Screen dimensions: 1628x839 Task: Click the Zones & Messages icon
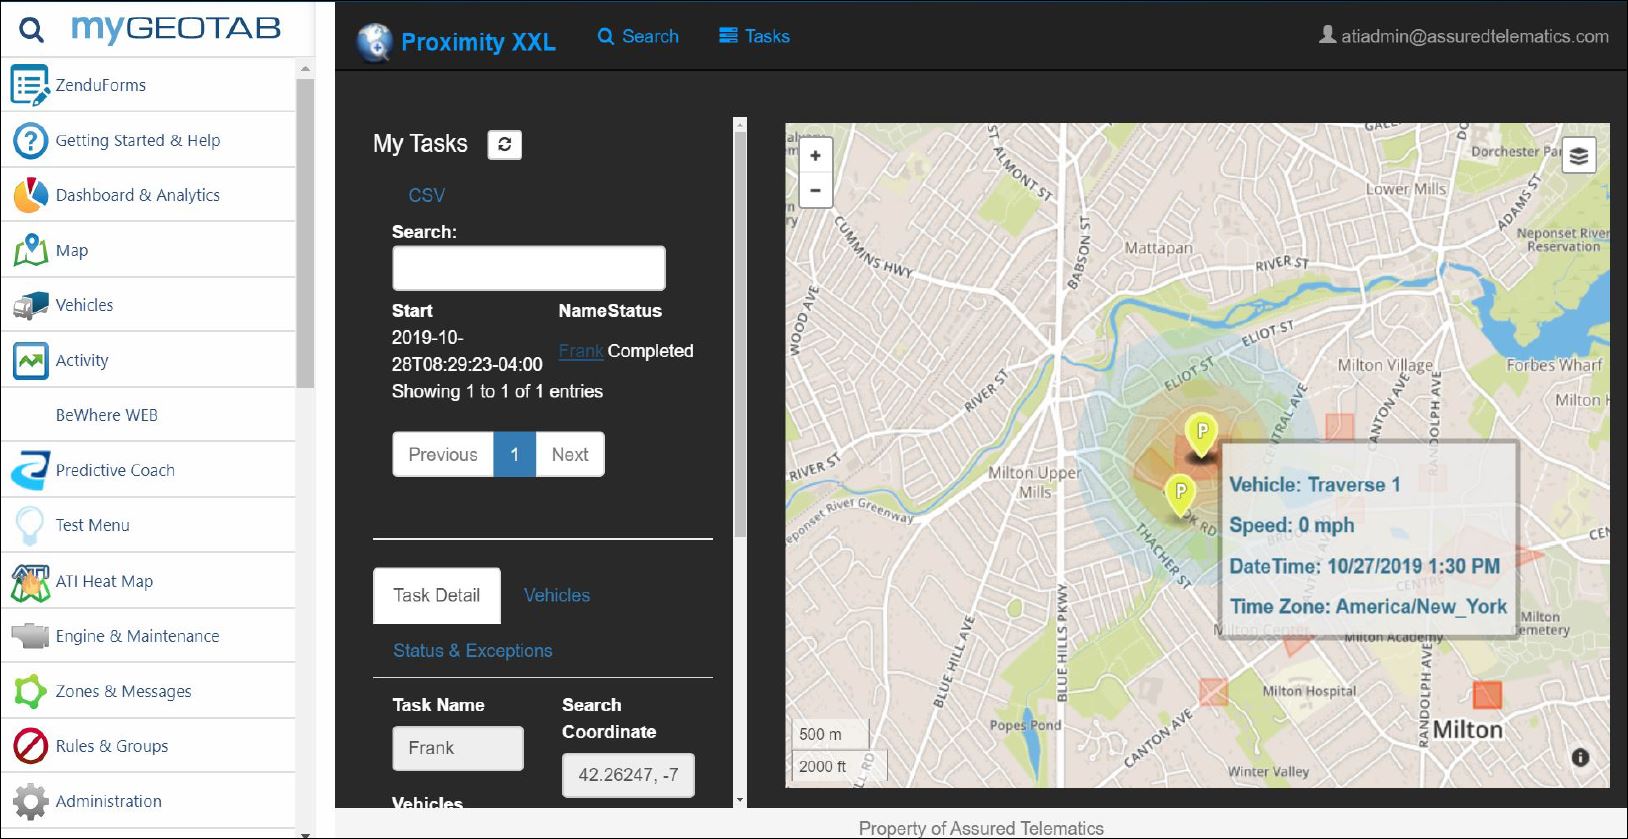(30, 691)
